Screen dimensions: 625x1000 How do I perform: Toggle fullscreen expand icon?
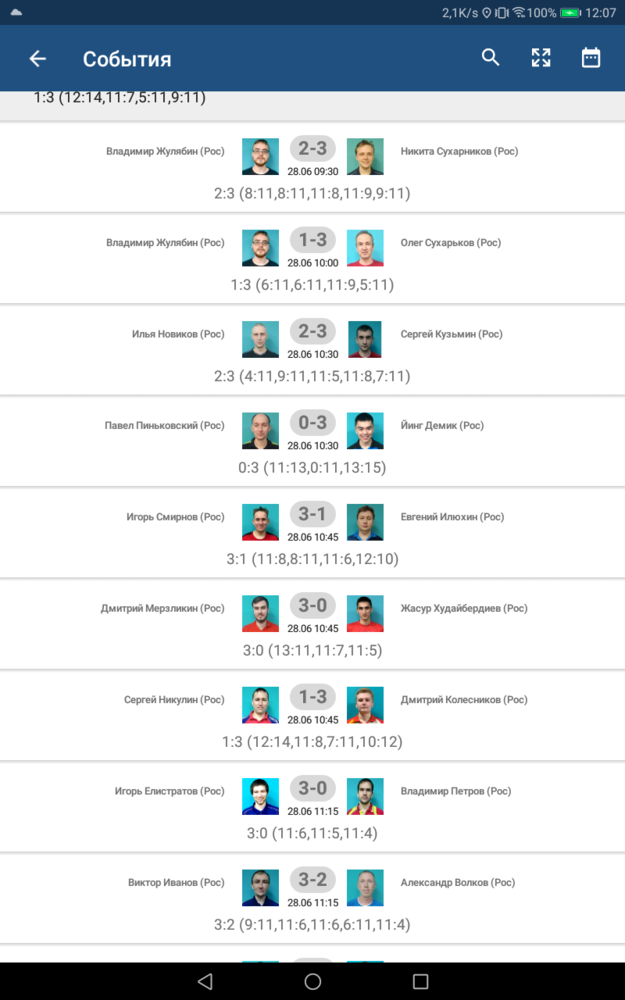pos(541,57)
